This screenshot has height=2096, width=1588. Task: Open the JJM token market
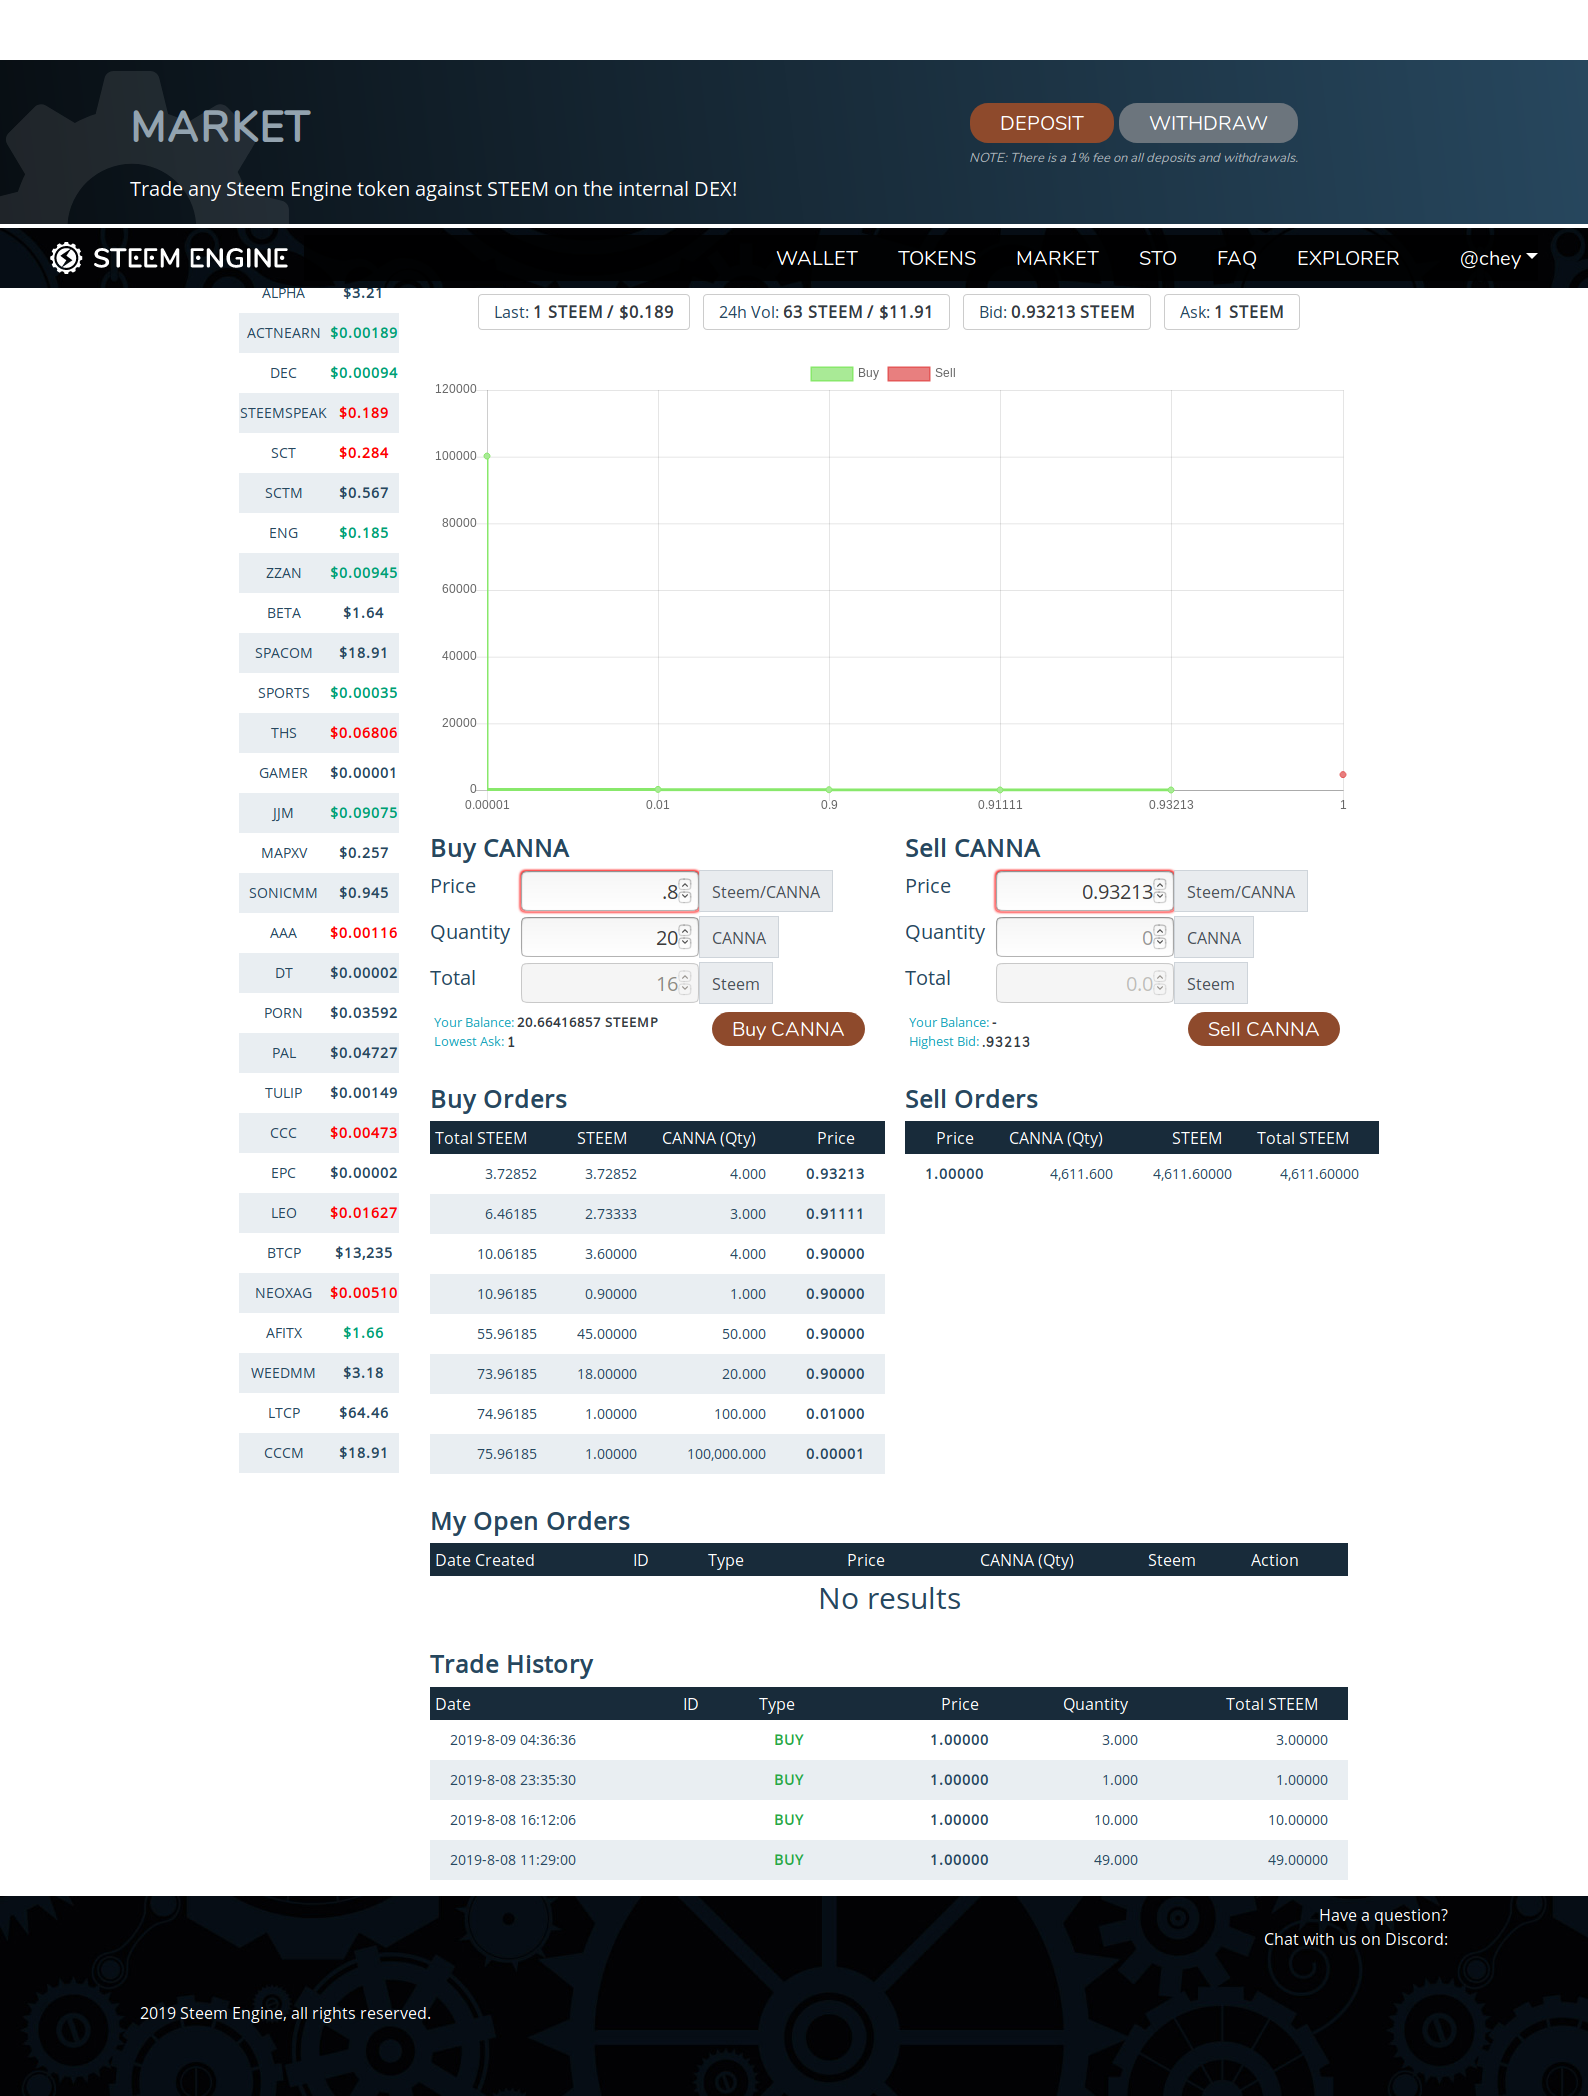319,813
